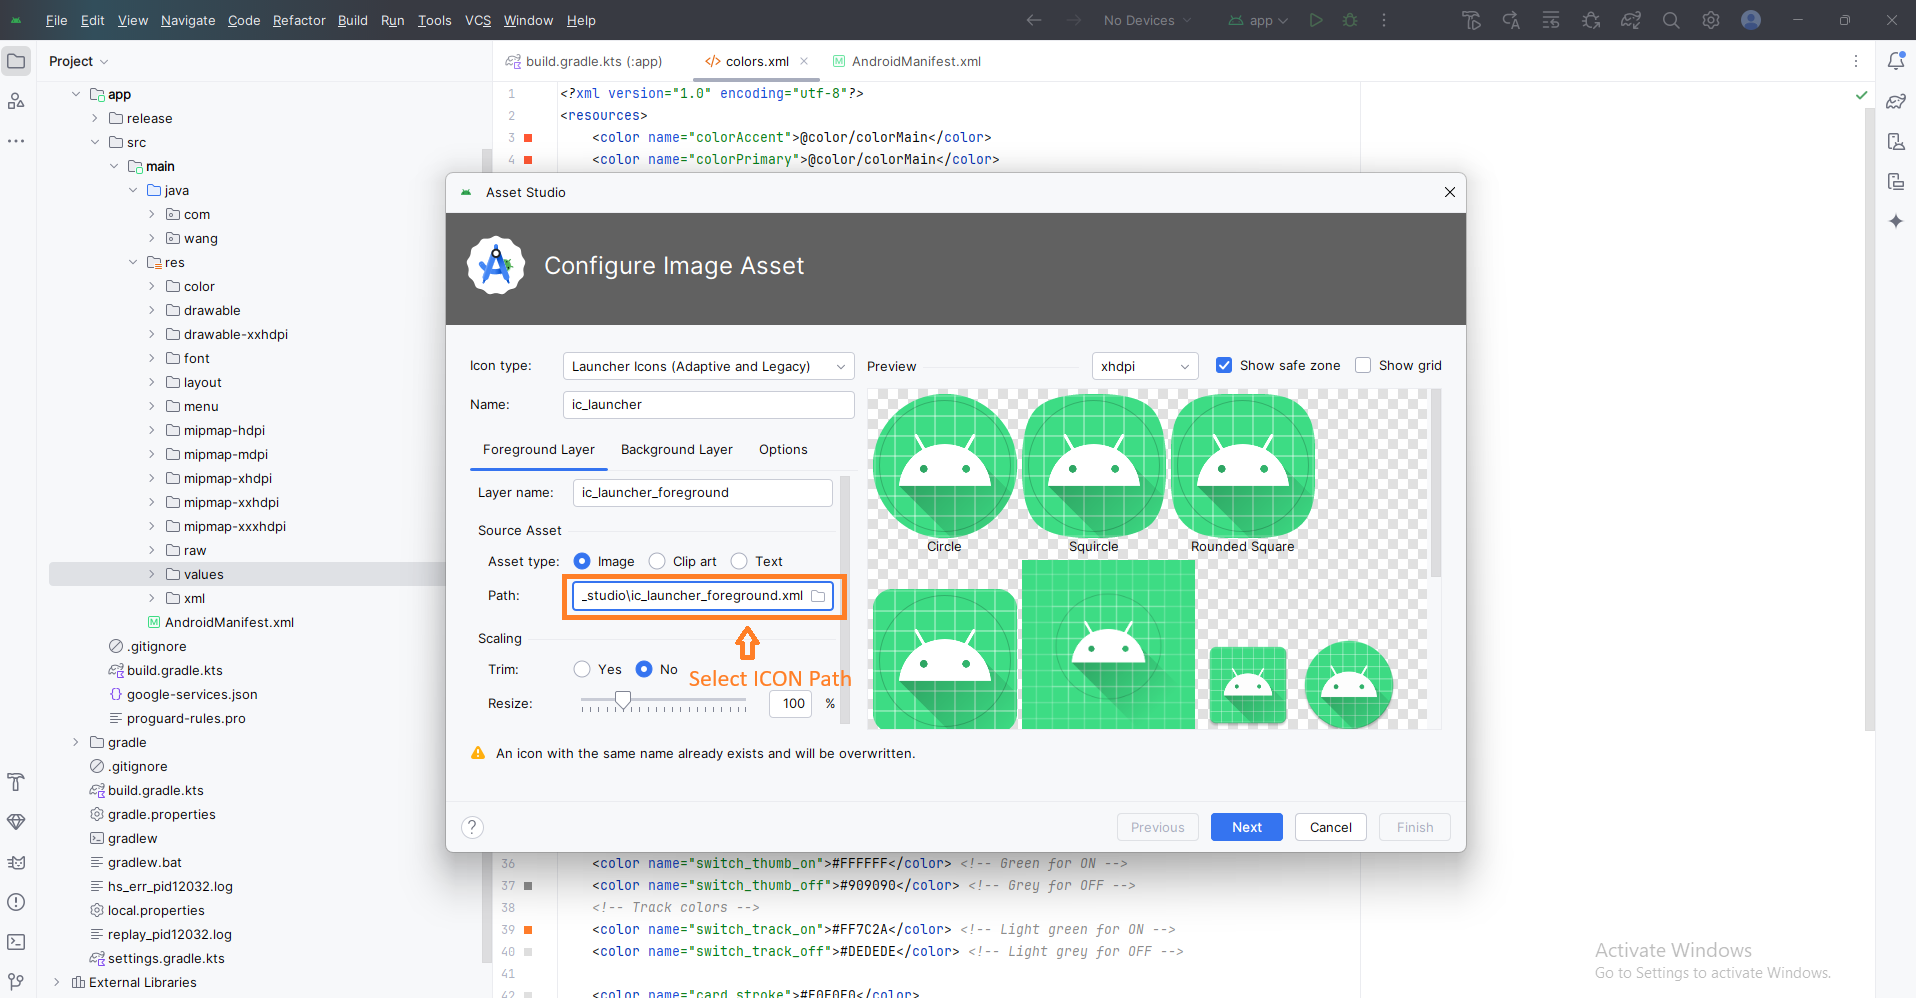Expand the drawable folder in tree
The width and height of the screenshot is (1916, 998).
coord(152,310)
